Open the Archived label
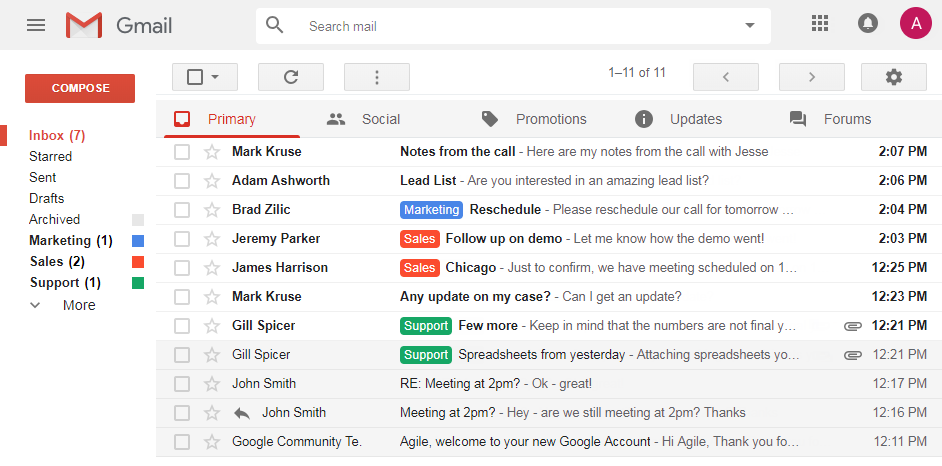Image resolution: width=942 pixels, height=466 pixels. [54, 220]
